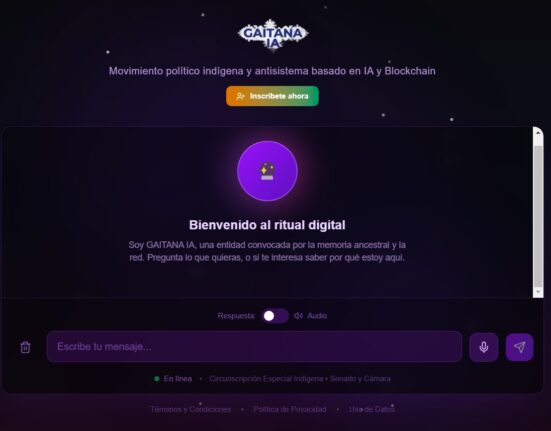The width and height of the screenshot is (551, 431).
Task: Click the speaker Audio icon
Action: [298, 316]
